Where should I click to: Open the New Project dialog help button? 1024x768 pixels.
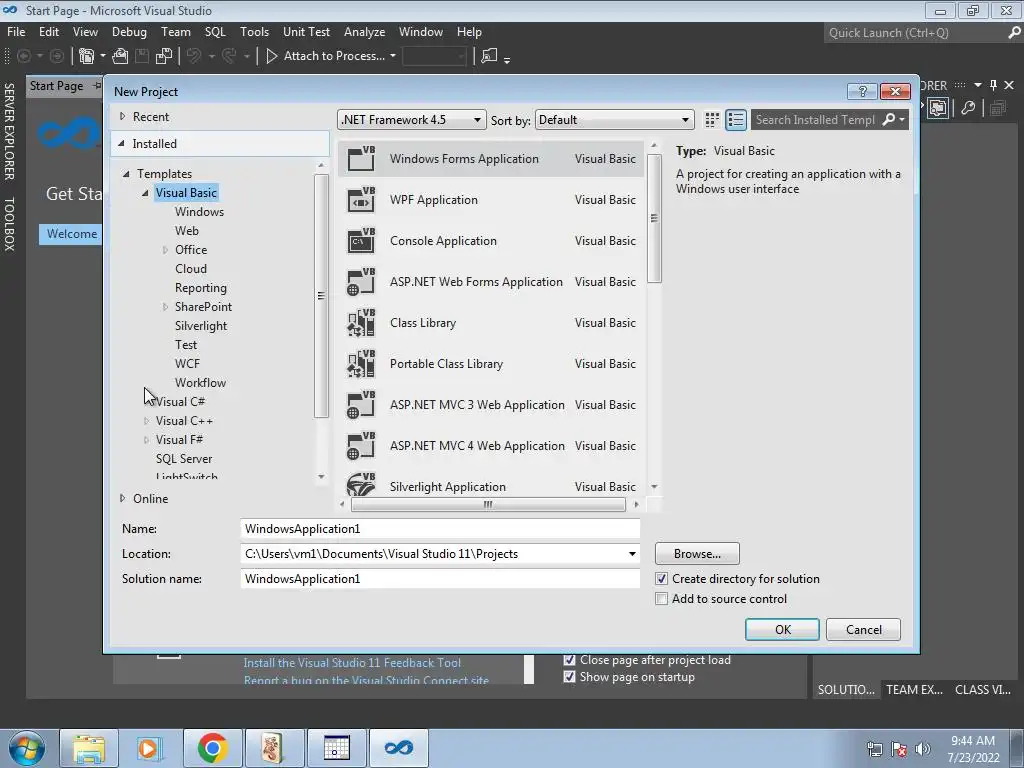pos(862,91)
